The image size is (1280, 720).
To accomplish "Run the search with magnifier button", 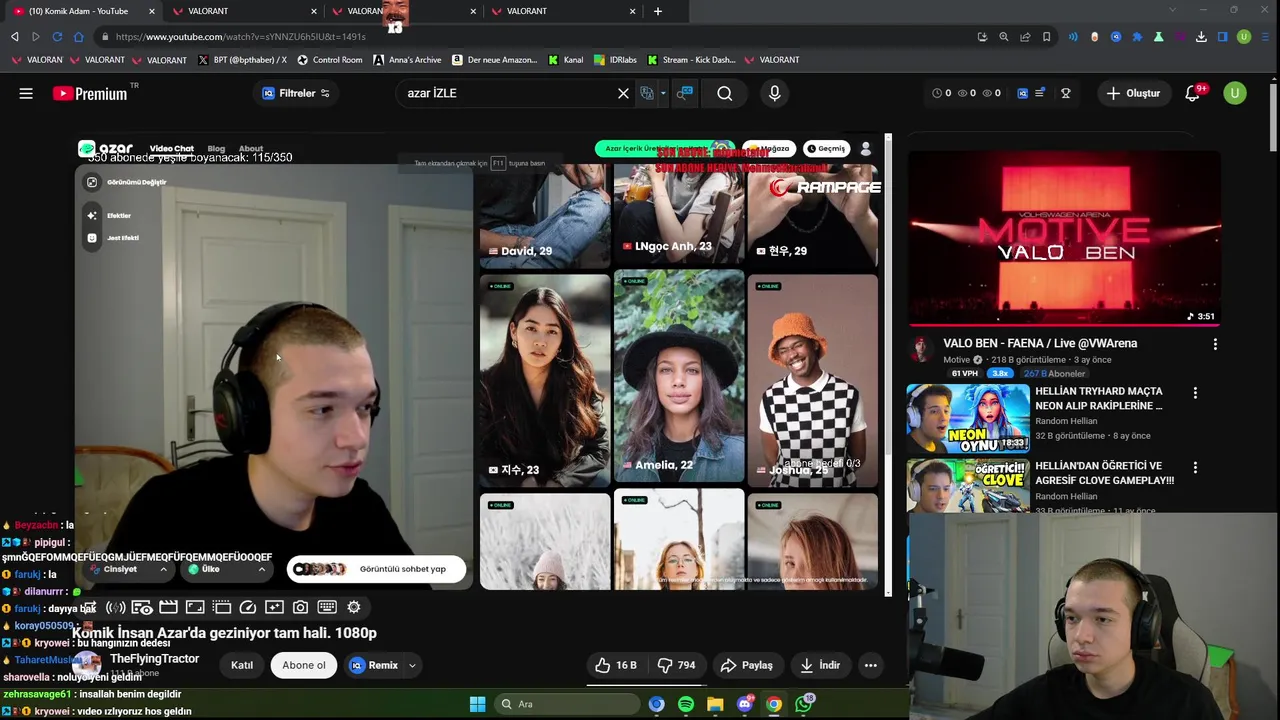I will [725, 93].
